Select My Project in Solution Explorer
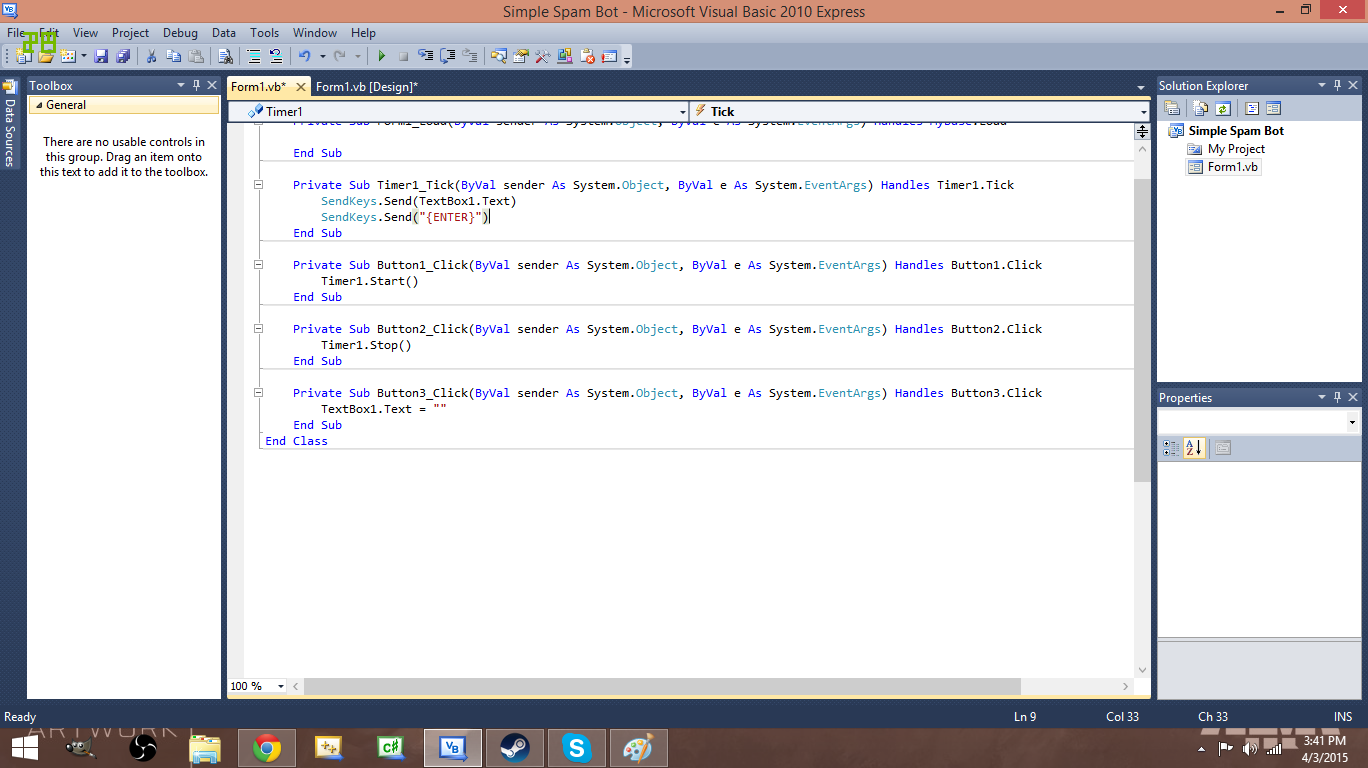 click(x=1236, y=149)
